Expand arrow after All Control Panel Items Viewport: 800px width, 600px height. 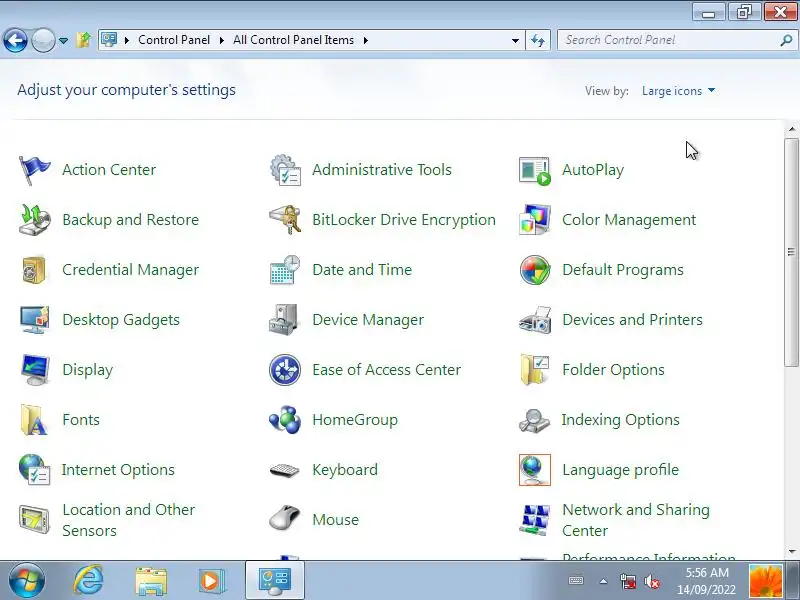coord(365,40)
